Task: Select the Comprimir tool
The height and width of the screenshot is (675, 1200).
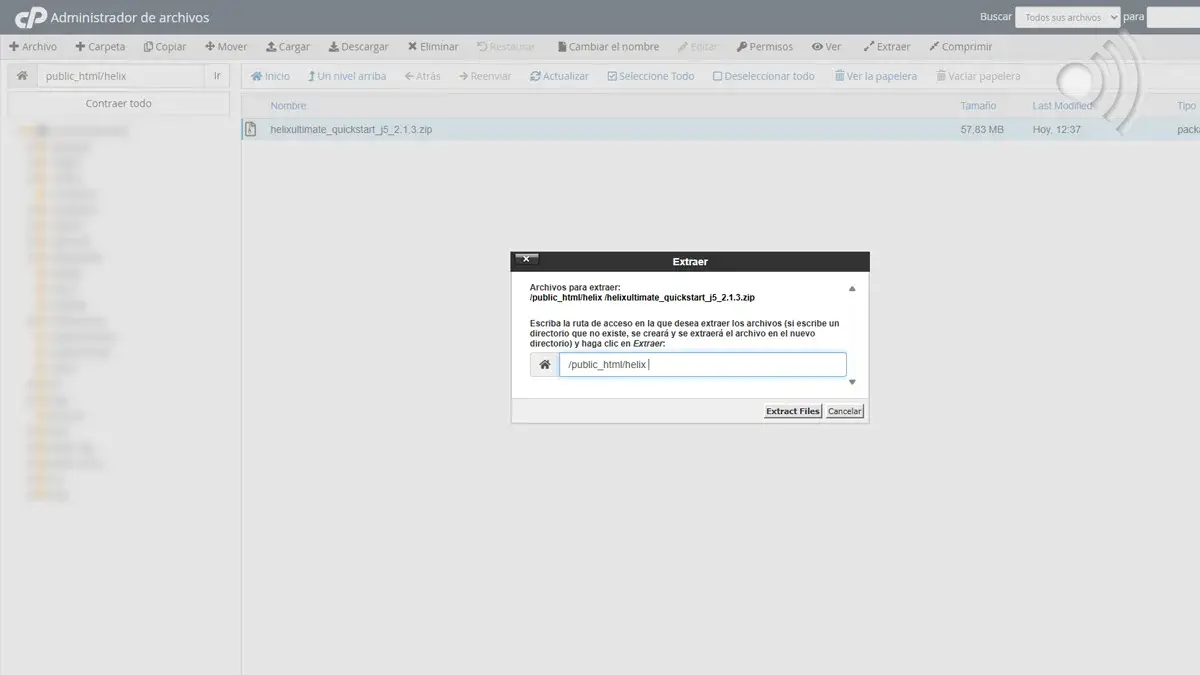Action: [x=958, y=46]
